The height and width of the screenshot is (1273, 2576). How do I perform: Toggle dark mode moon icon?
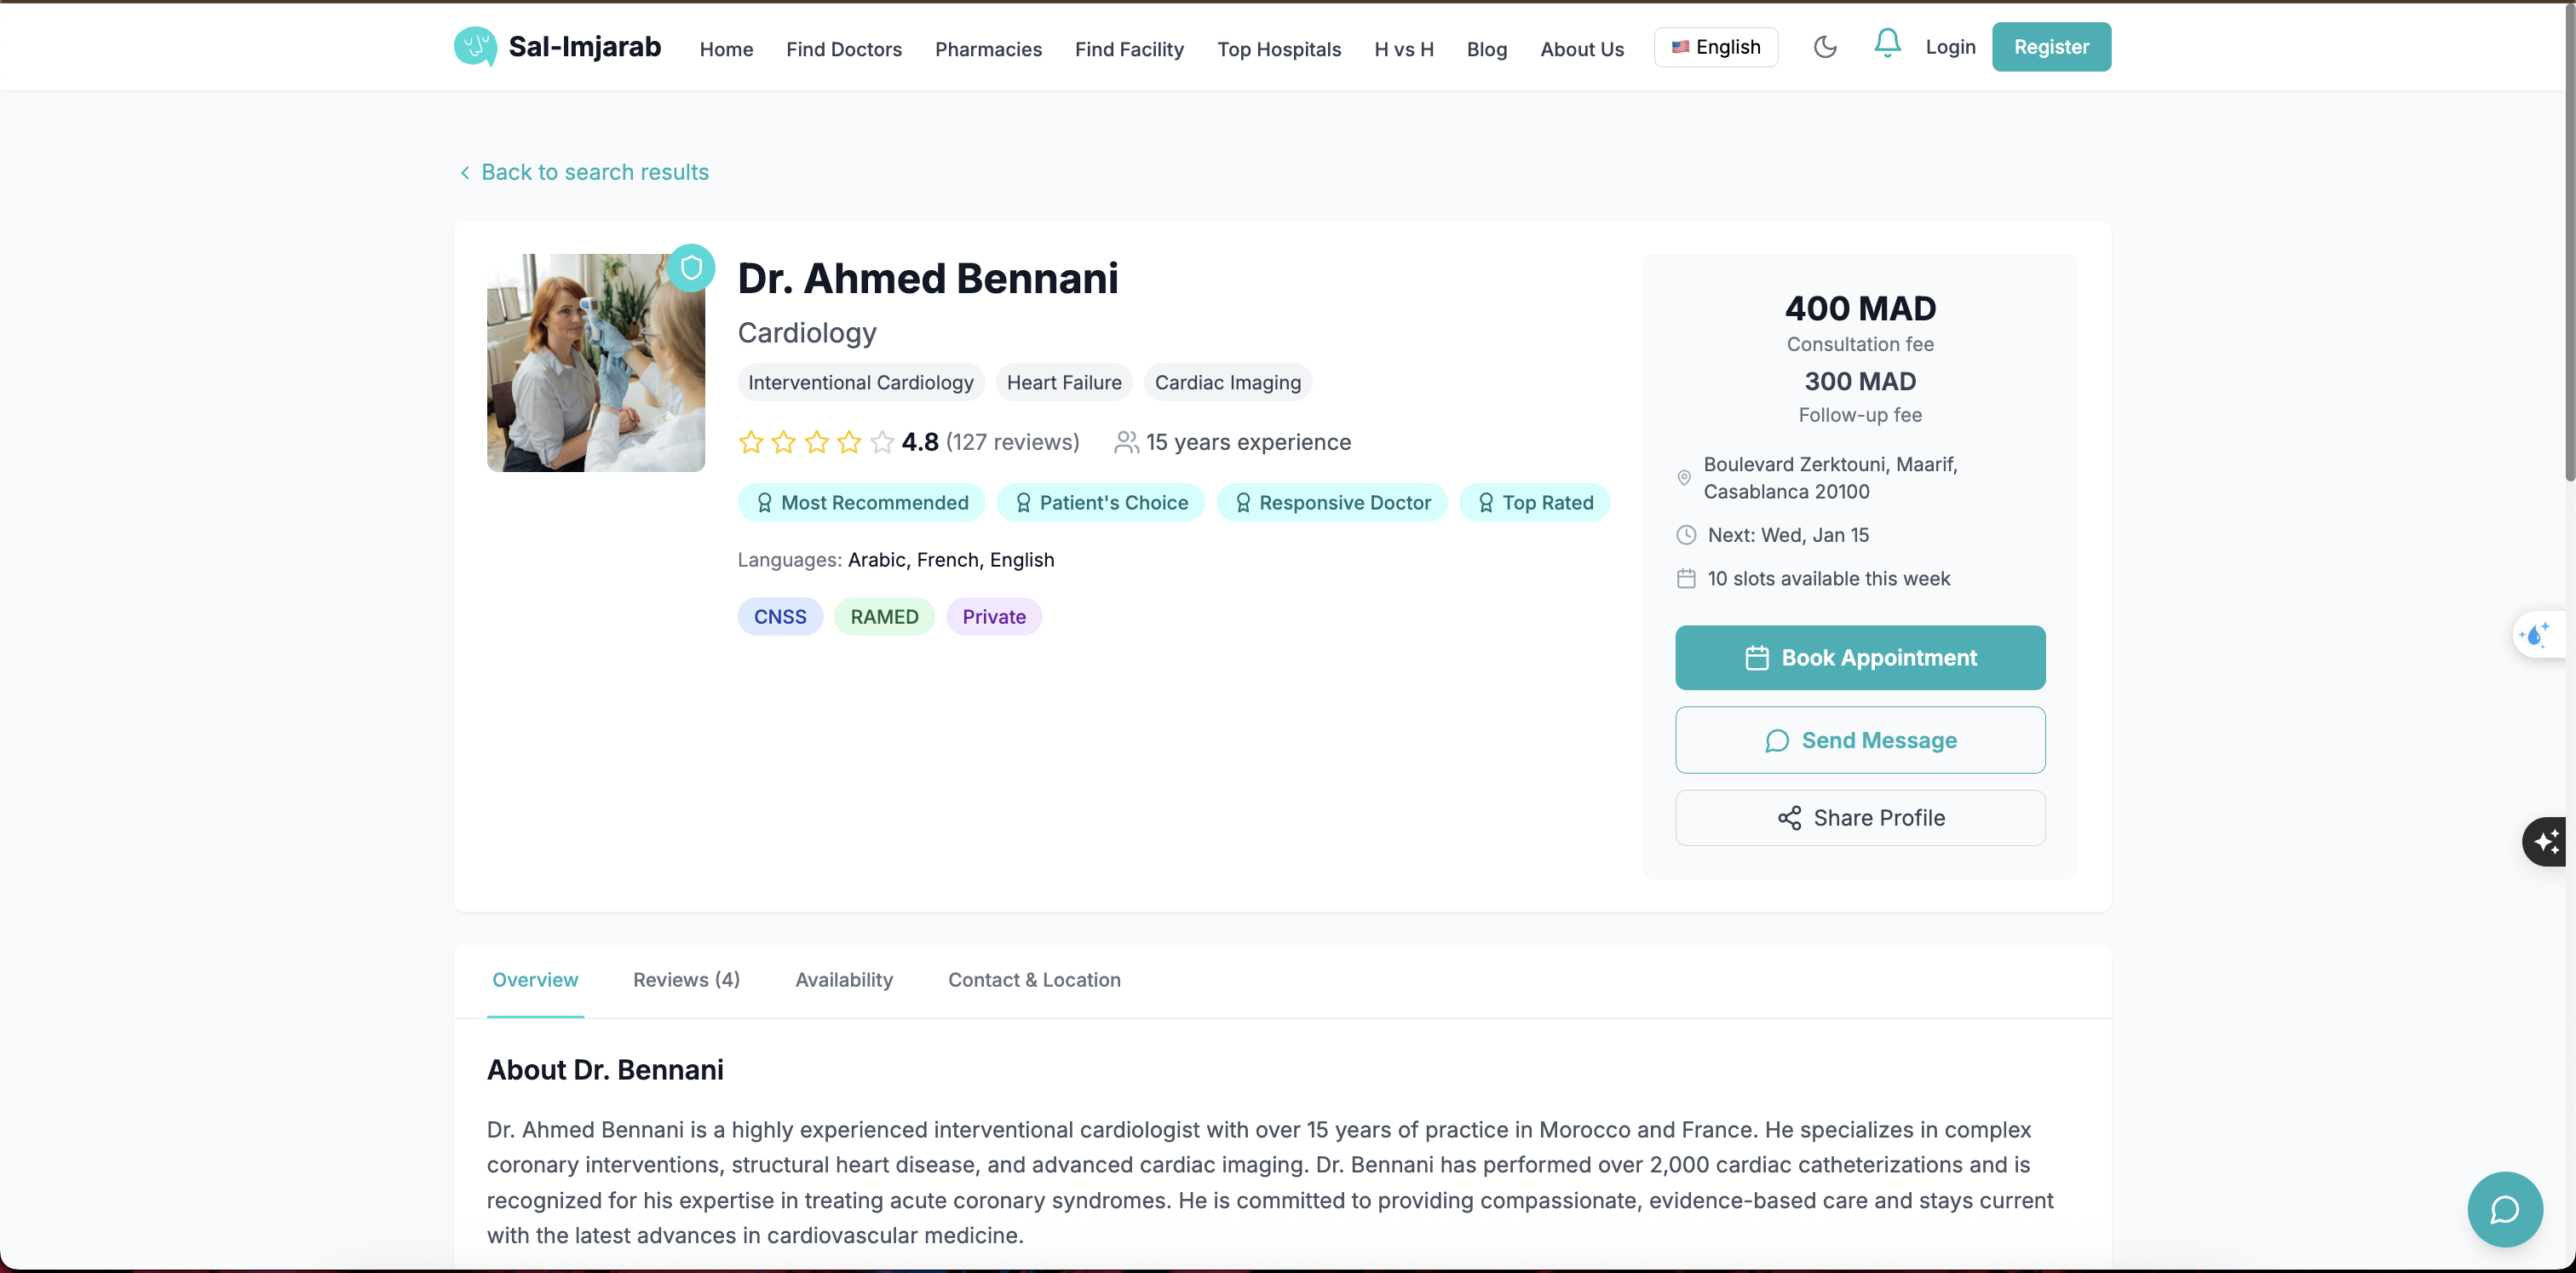click(x=1824, y=47)
